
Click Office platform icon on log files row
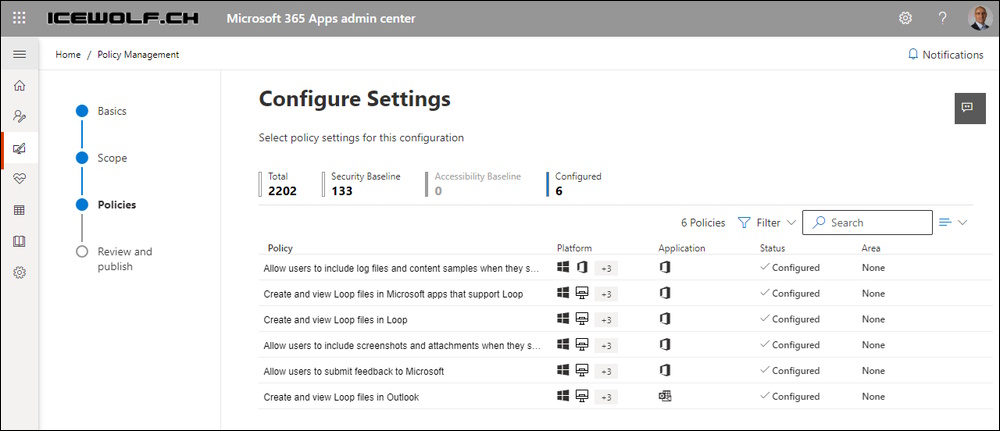click(x=582, y=267)
